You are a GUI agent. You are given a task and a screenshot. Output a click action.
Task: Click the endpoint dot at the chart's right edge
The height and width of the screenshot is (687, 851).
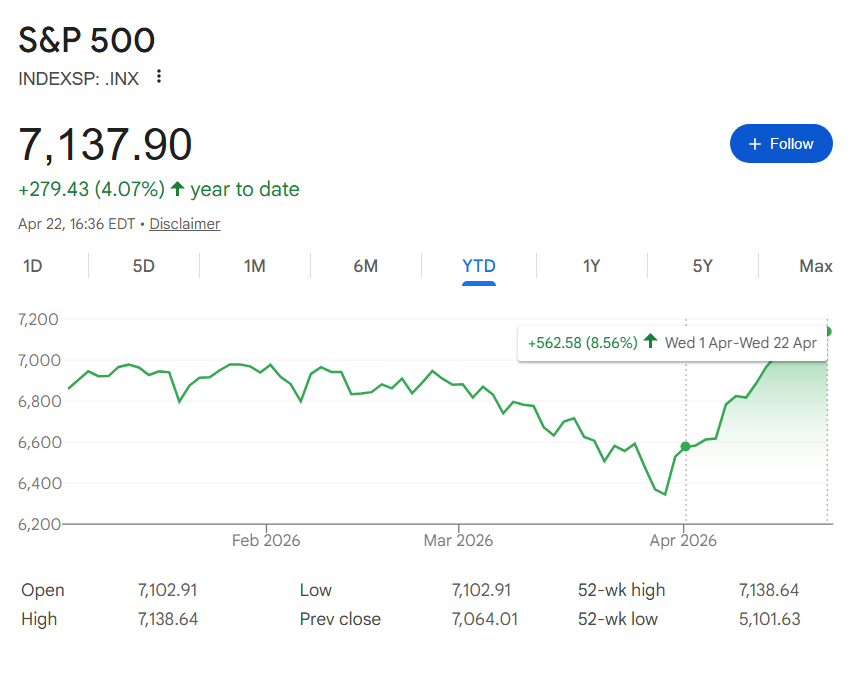click(829, 330)
